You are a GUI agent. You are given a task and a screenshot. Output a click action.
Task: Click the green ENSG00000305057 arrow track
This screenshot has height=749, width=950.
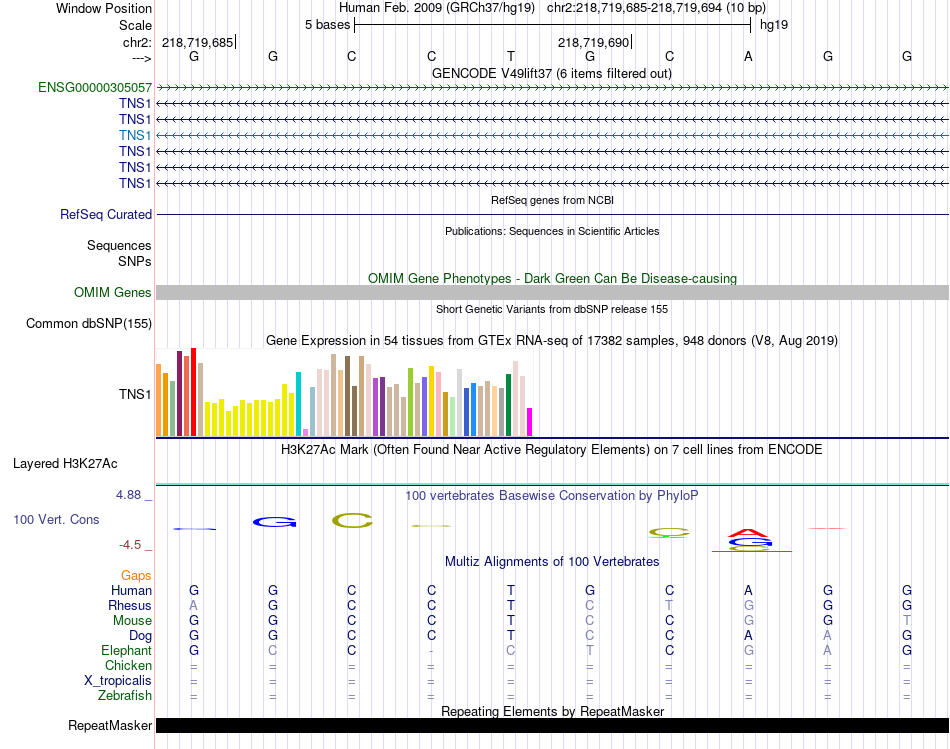[x=552, y=88]
